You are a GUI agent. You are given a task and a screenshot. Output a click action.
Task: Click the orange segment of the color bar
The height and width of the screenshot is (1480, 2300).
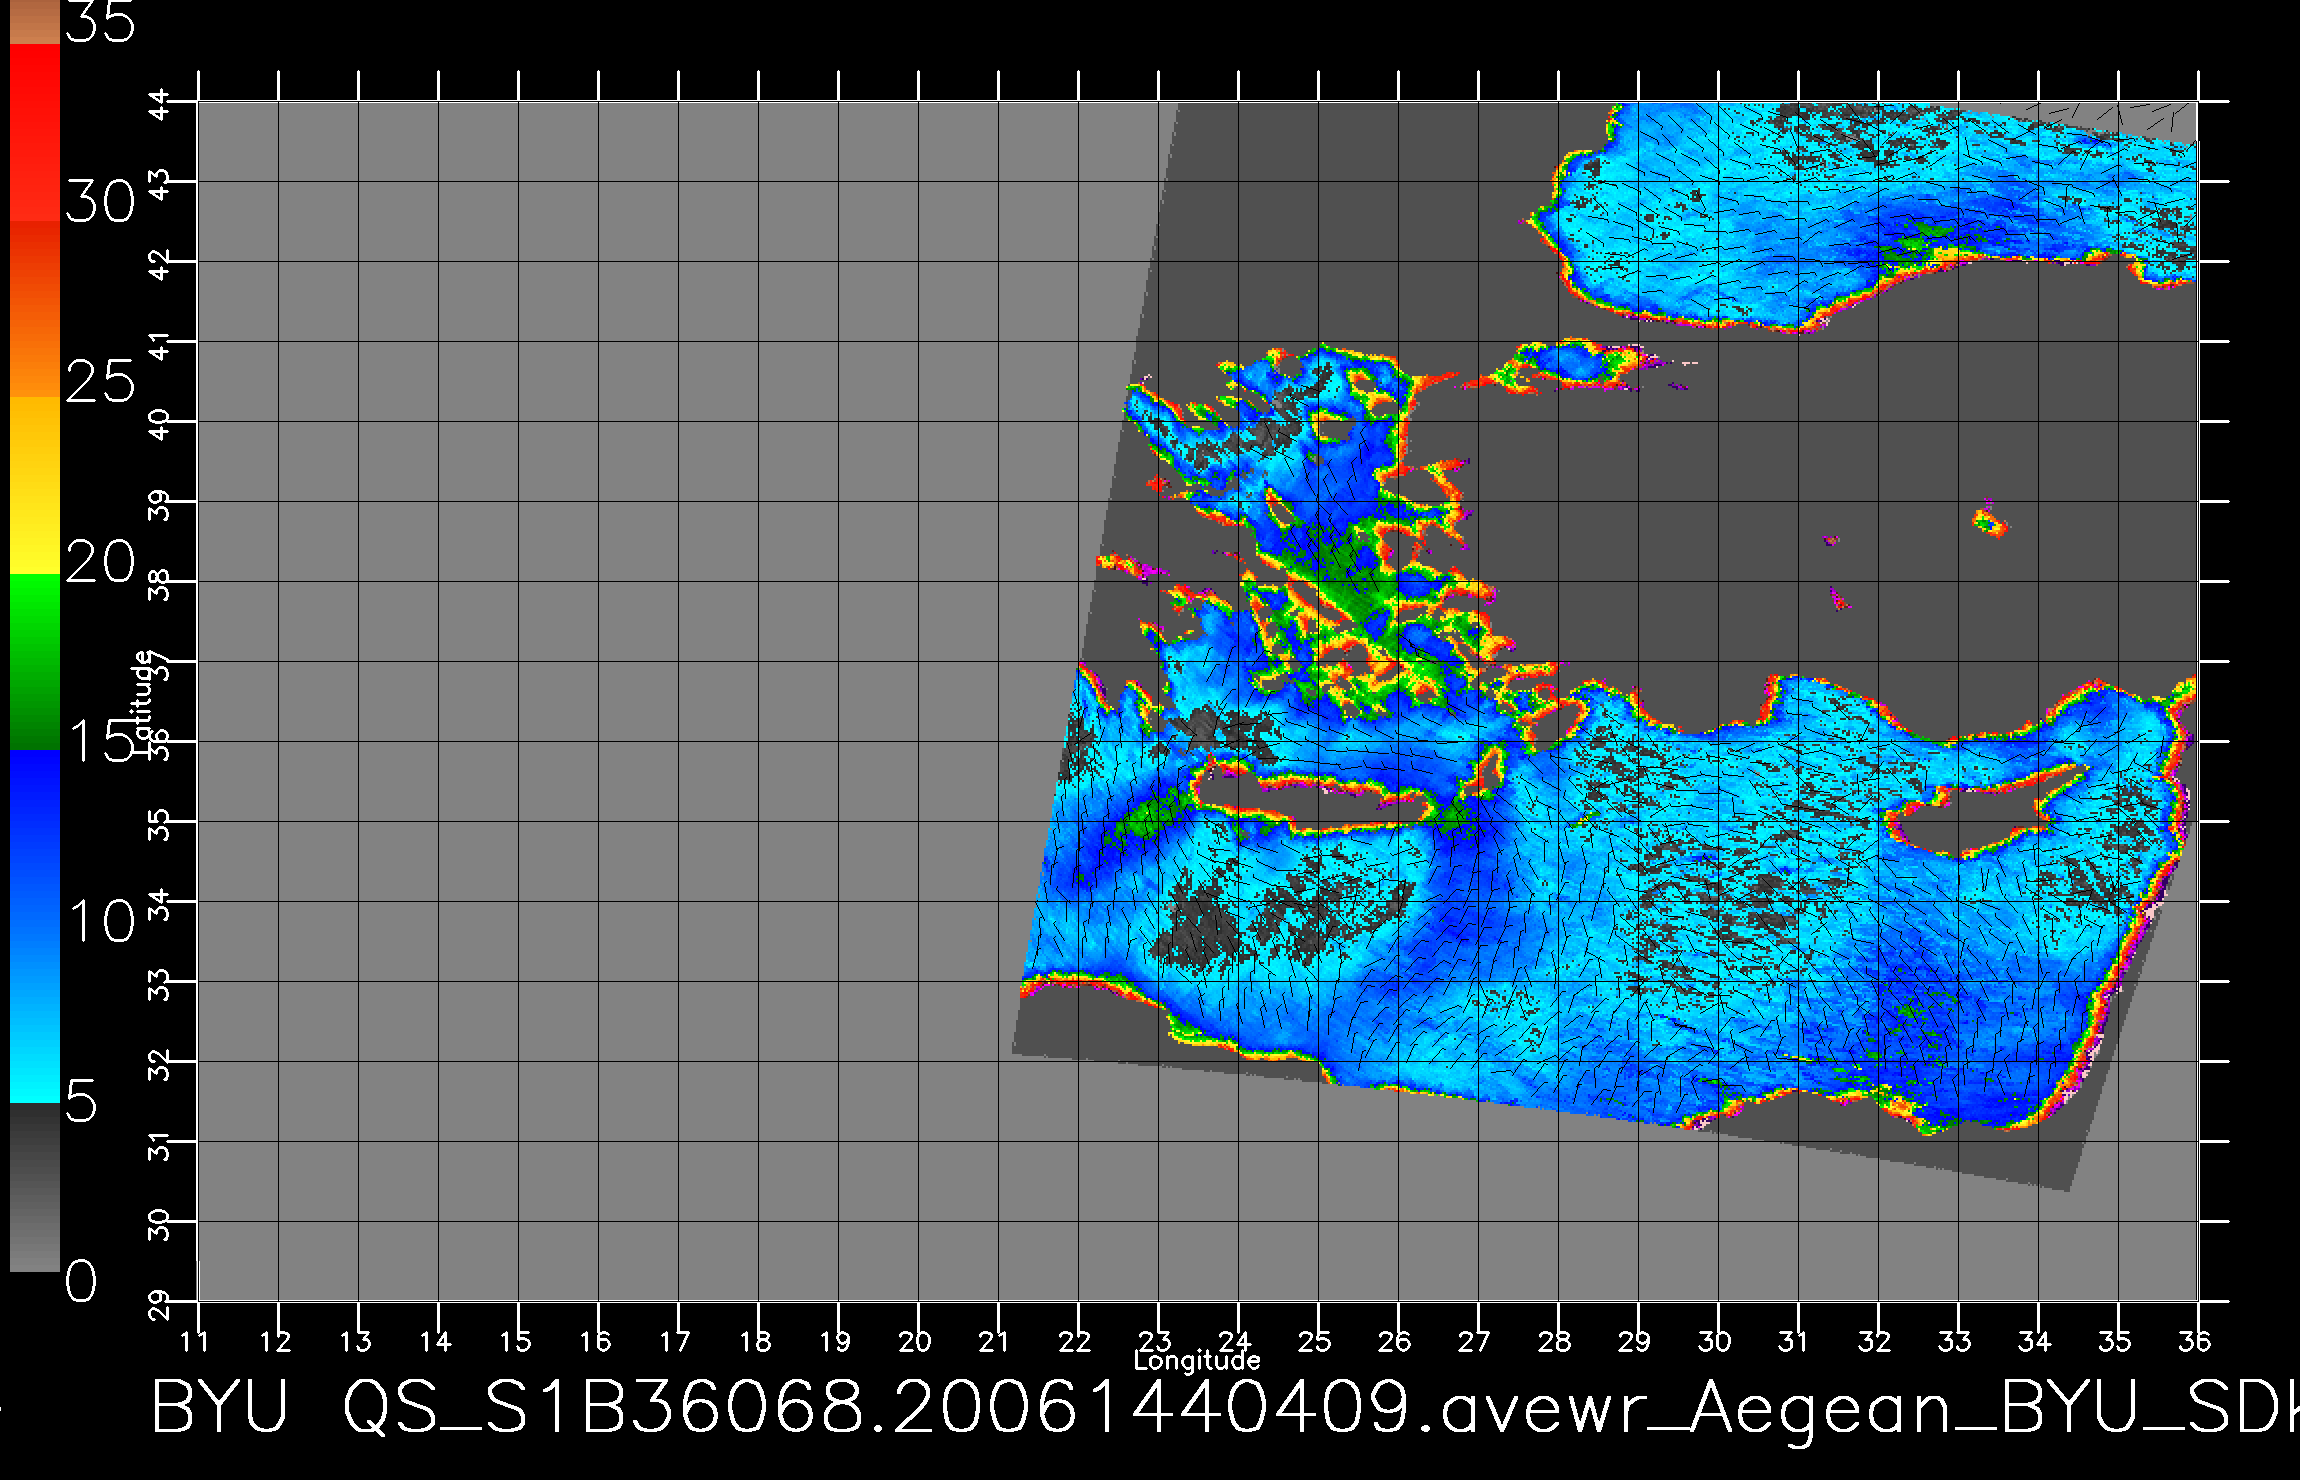[34, 309]
